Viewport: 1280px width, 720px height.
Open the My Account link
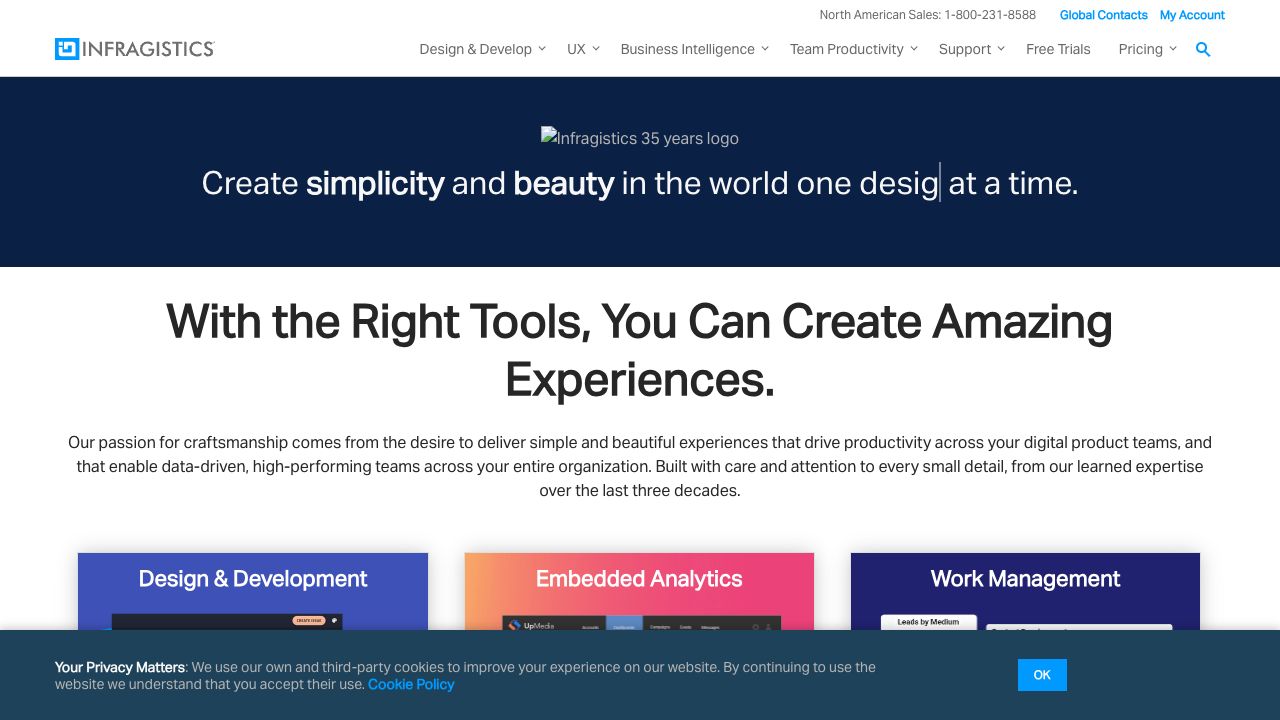1192,15
